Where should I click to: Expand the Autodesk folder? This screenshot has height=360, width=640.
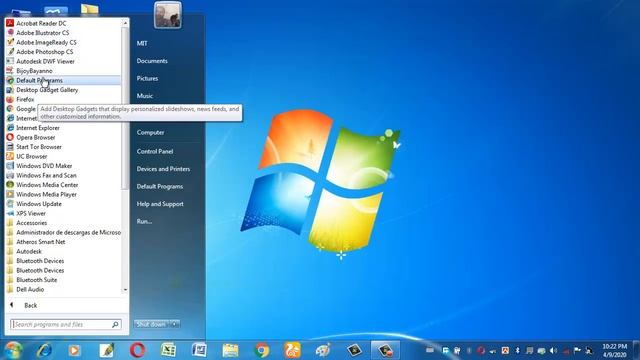[63, 251]
